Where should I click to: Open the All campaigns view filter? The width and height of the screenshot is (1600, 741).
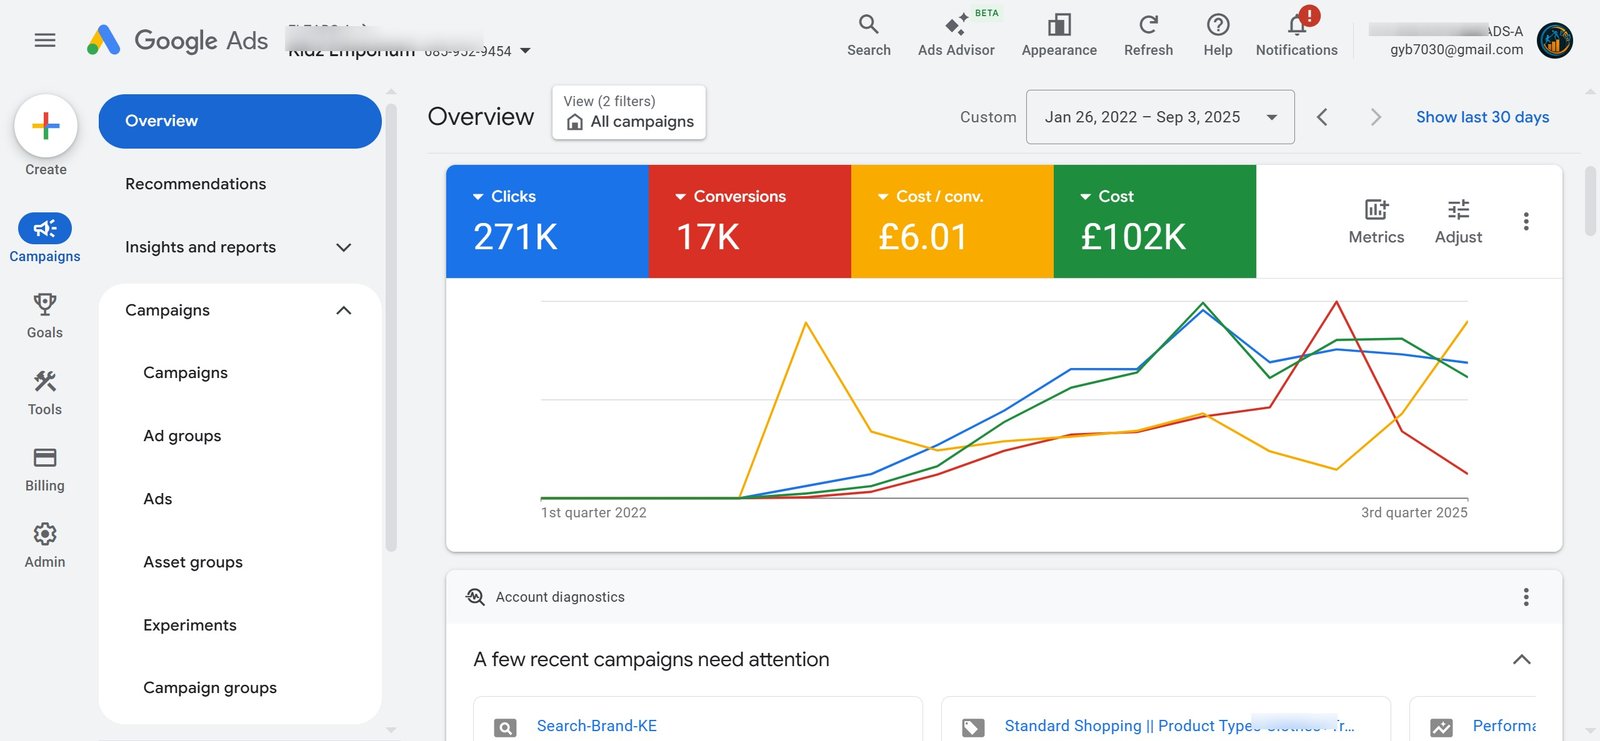coord(629,112)
